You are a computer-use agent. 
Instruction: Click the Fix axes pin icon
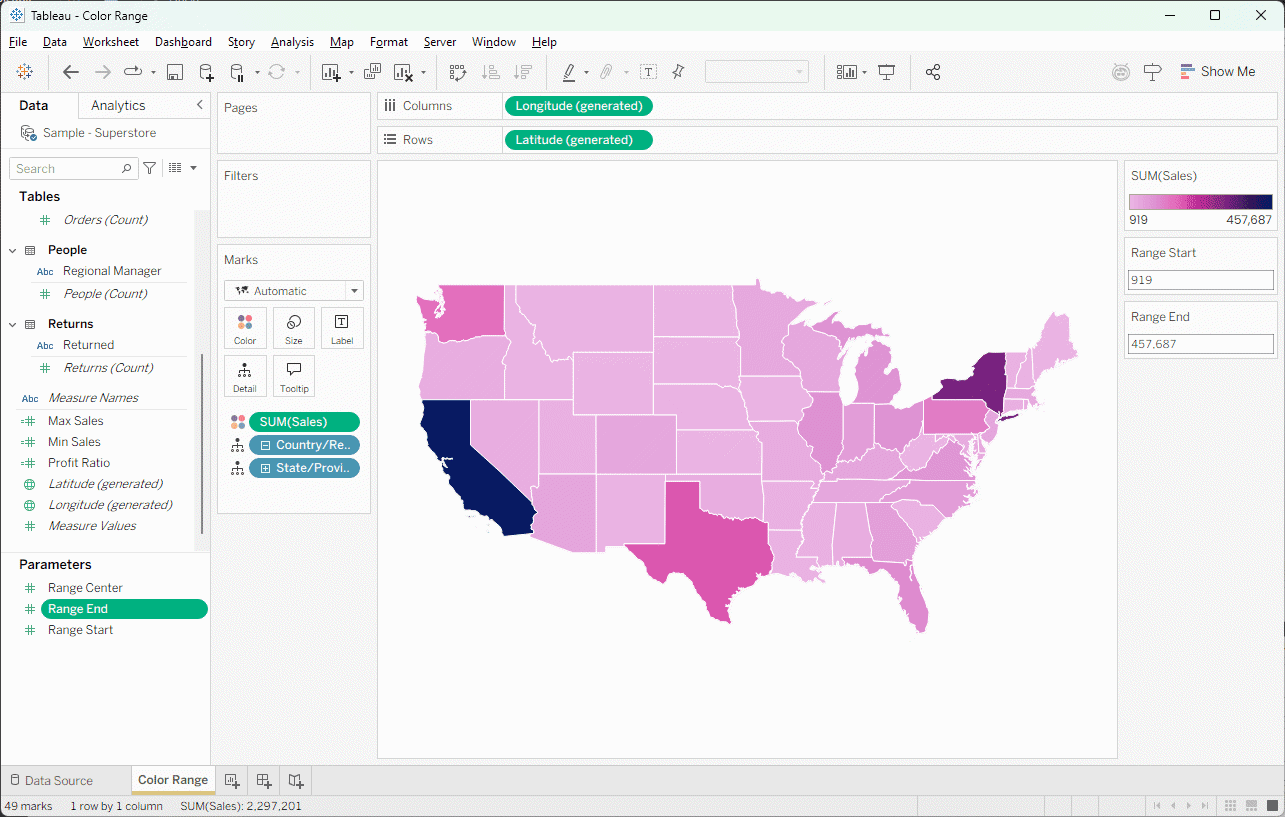679,72
